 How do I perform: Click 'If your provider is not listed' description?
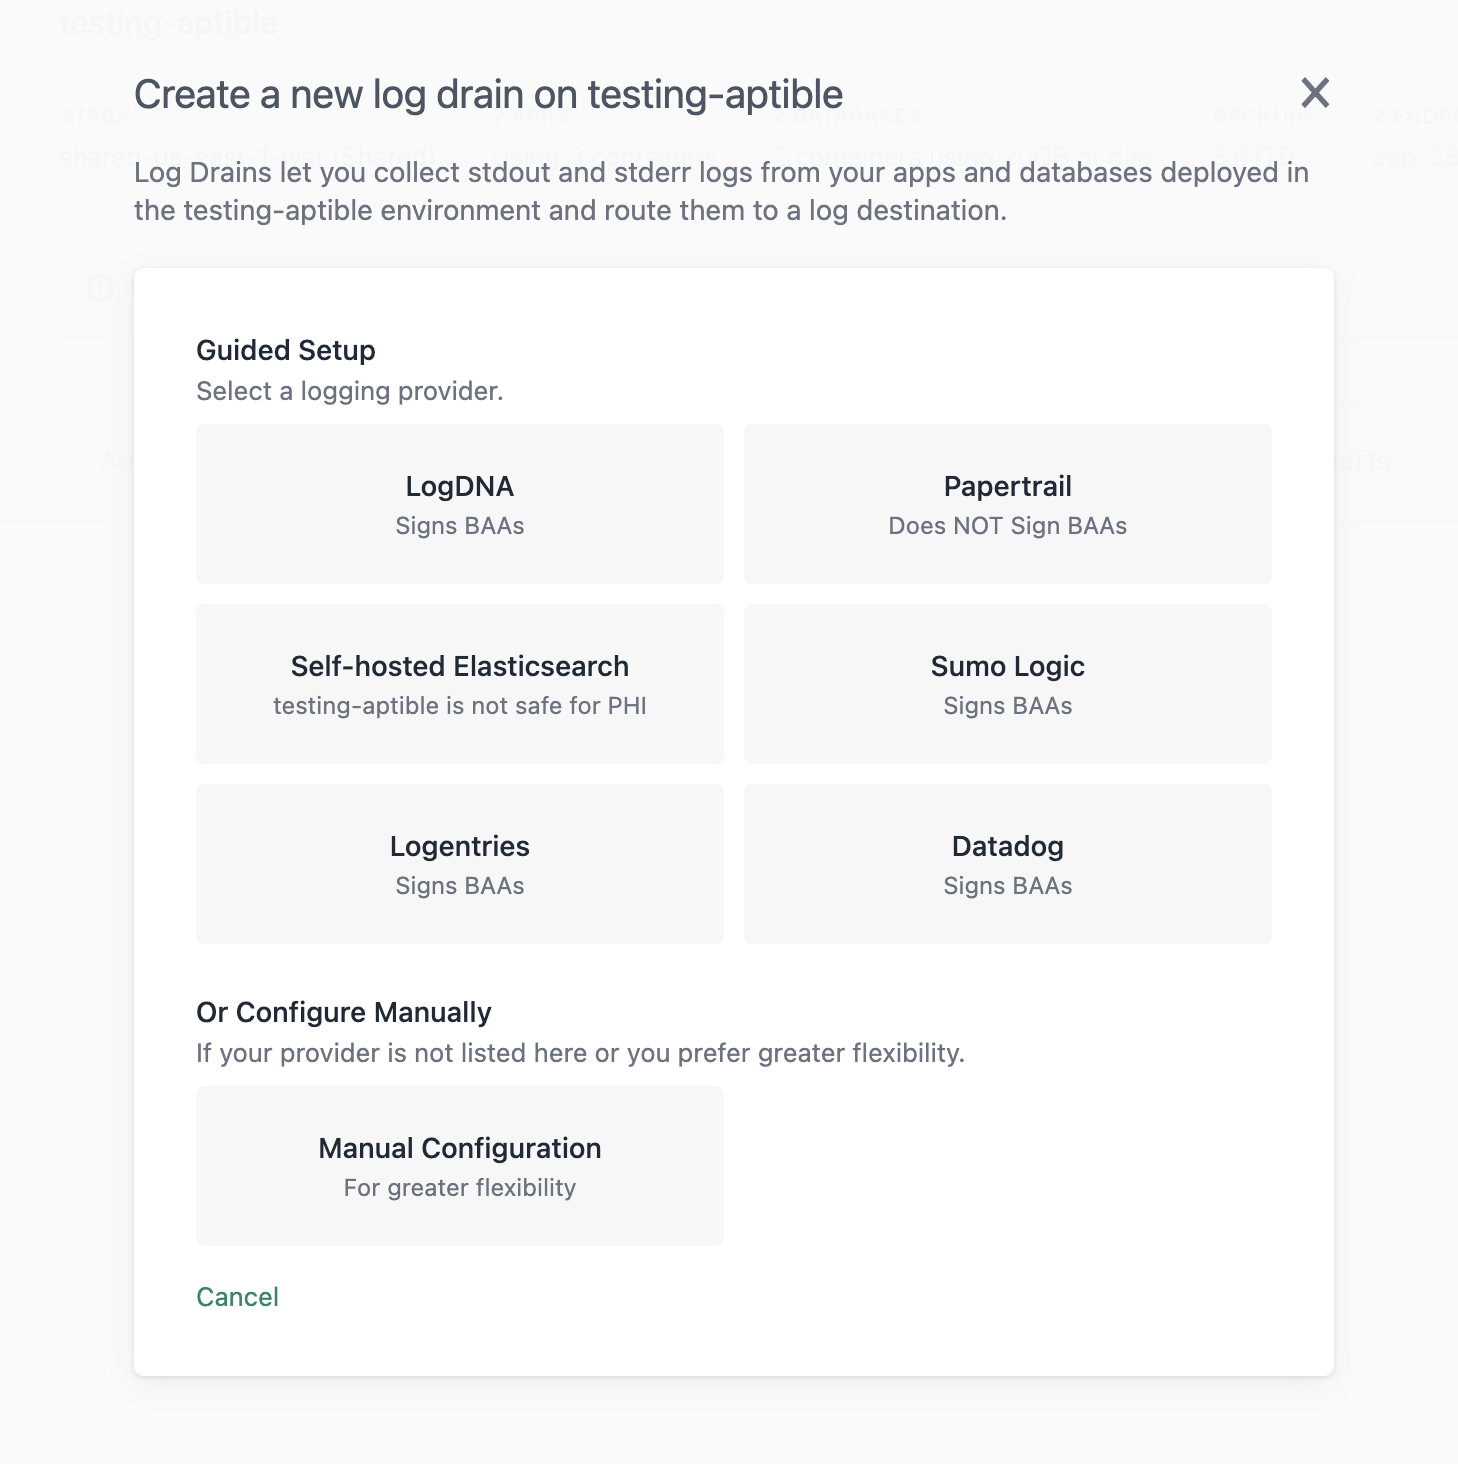point(581,1053)
